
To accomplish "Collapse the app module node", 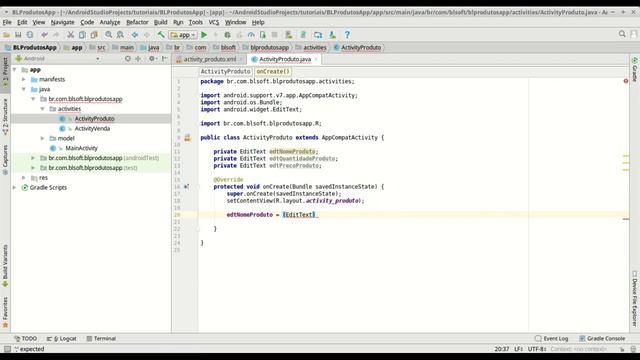I will click(15, 70).
